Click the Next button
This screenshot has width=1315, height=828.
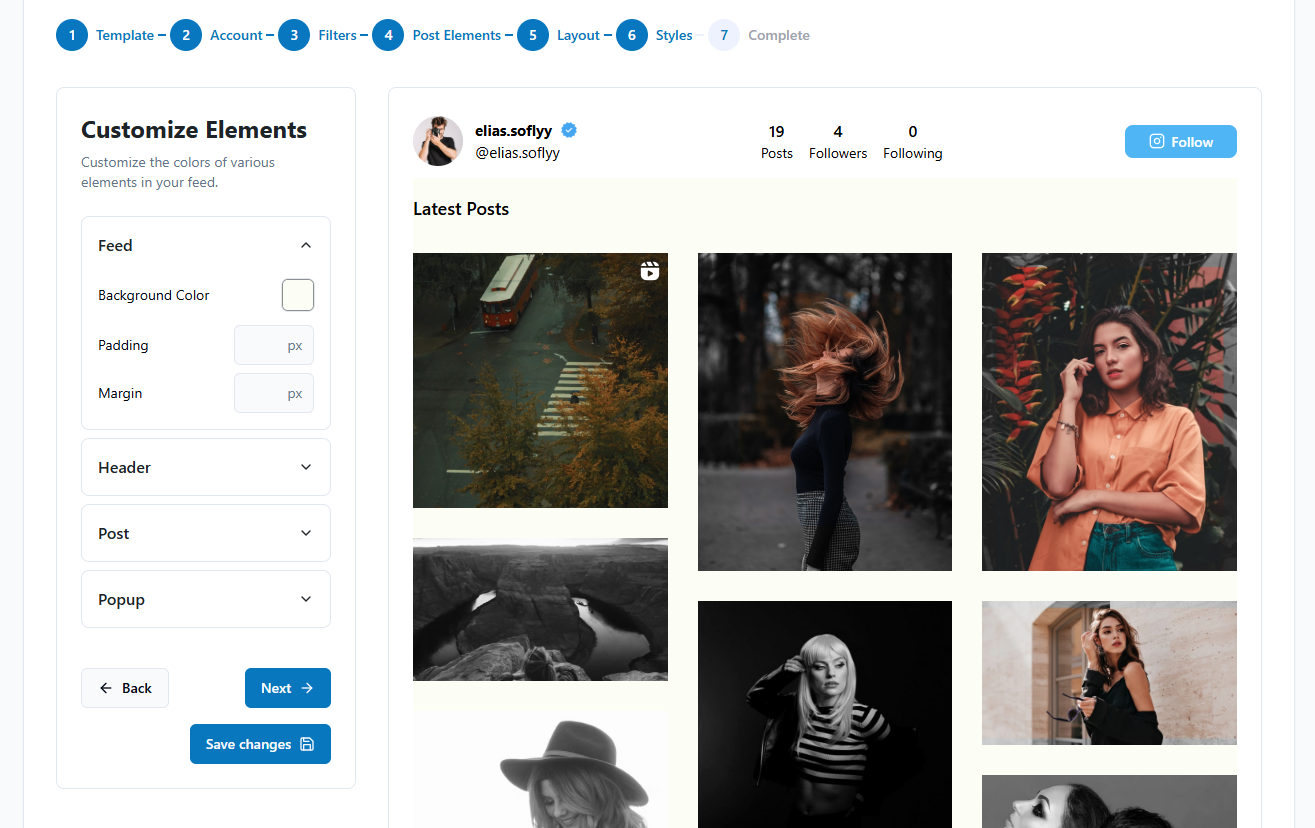(x=287, y=688)
